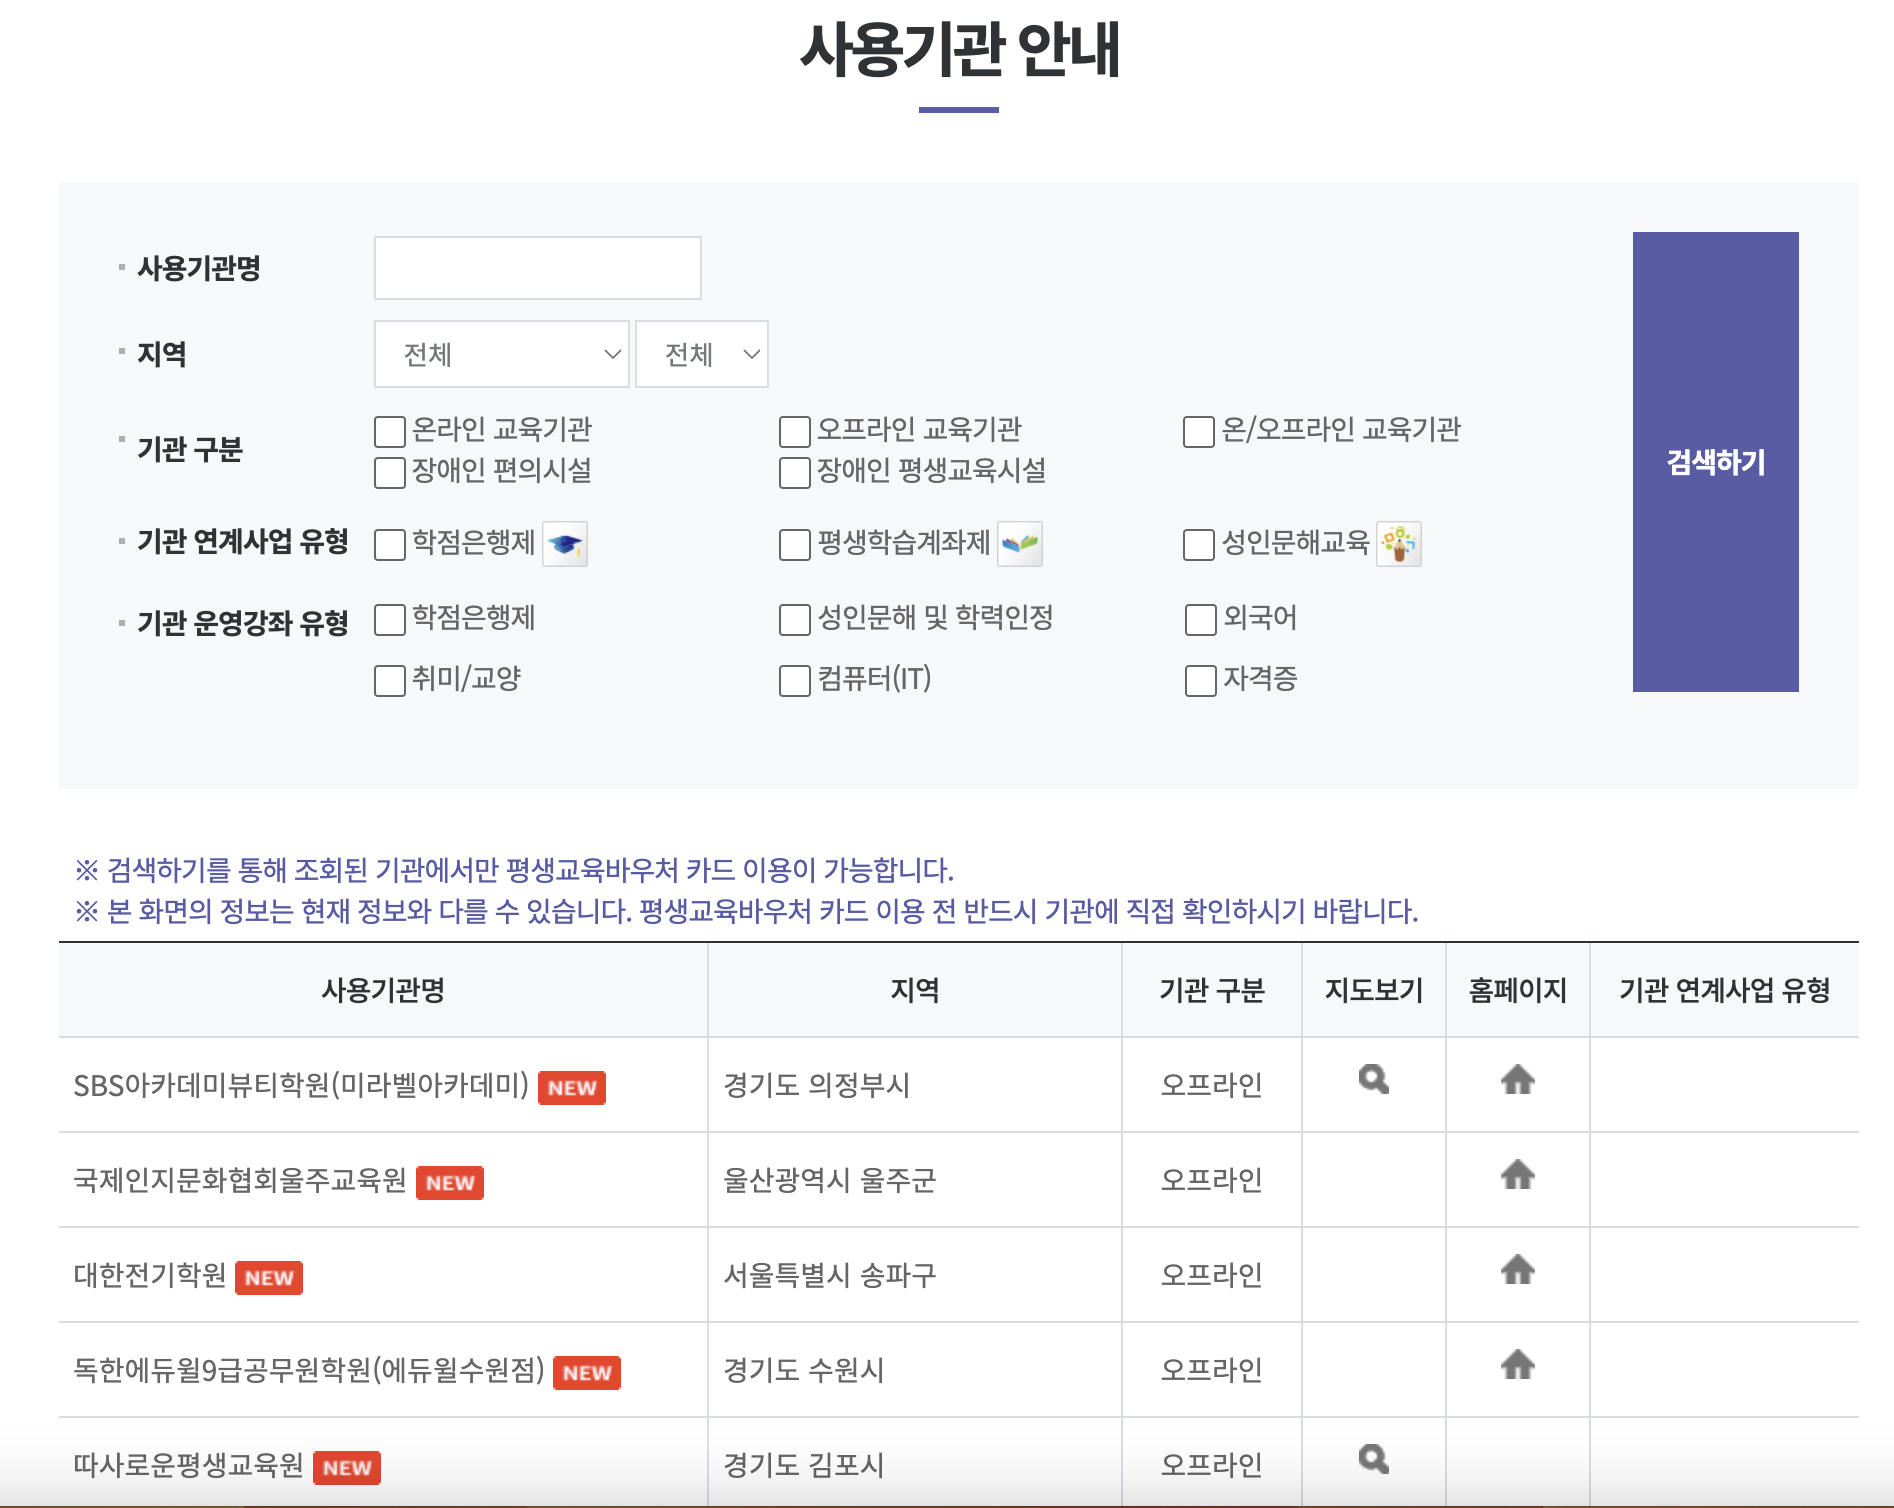Open map for SBS아카데미뷰티학원 row

[1374, 1080]
